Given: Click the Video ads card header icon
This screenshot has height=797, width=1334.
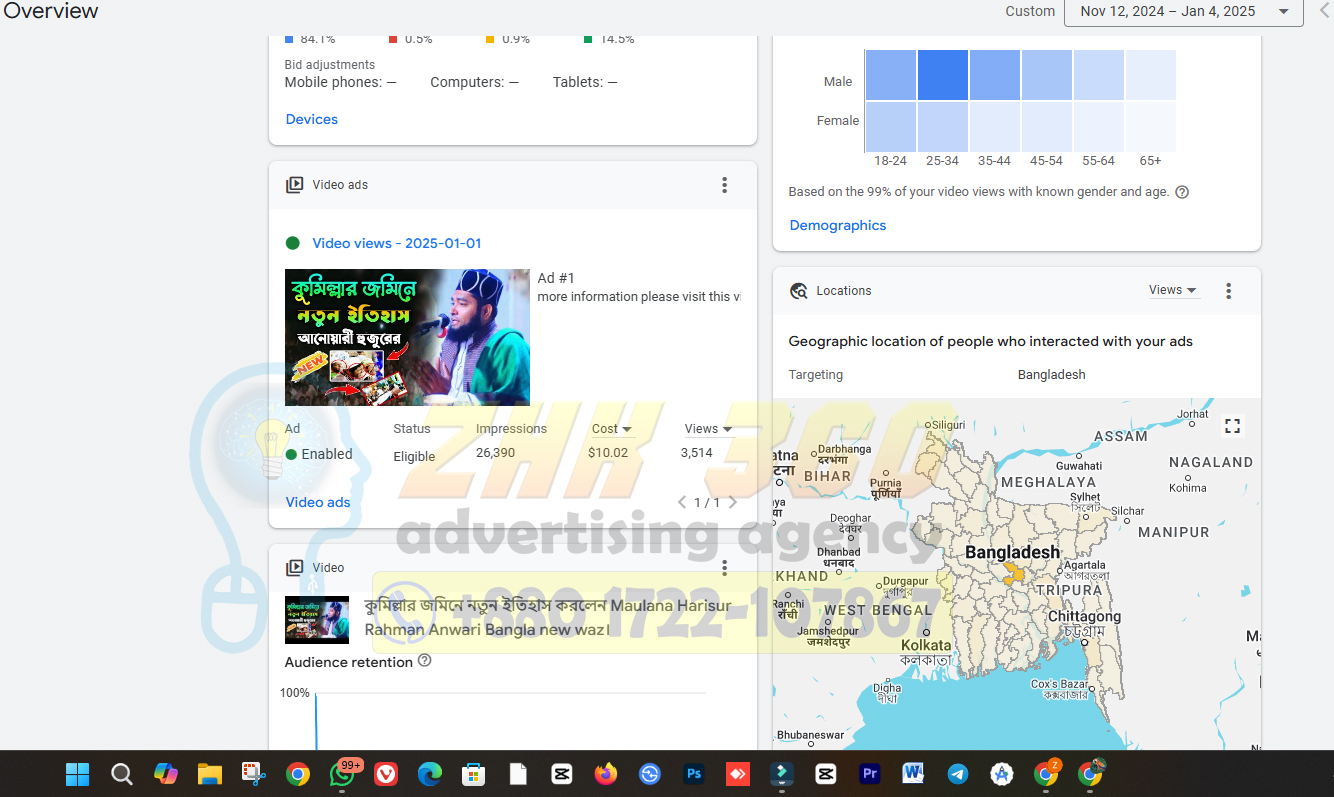Looking at the screenshot, I should coord(294,185).
